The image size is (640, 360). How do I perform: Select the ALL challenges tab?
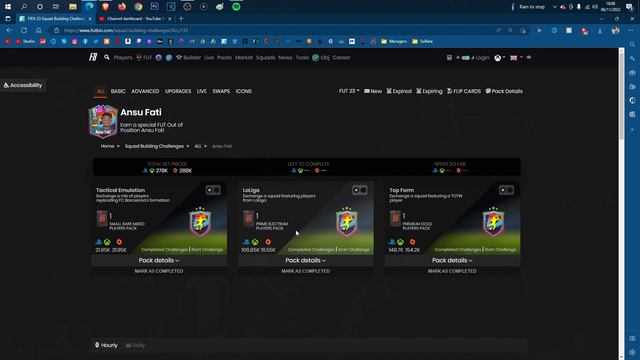coord(101,91)
